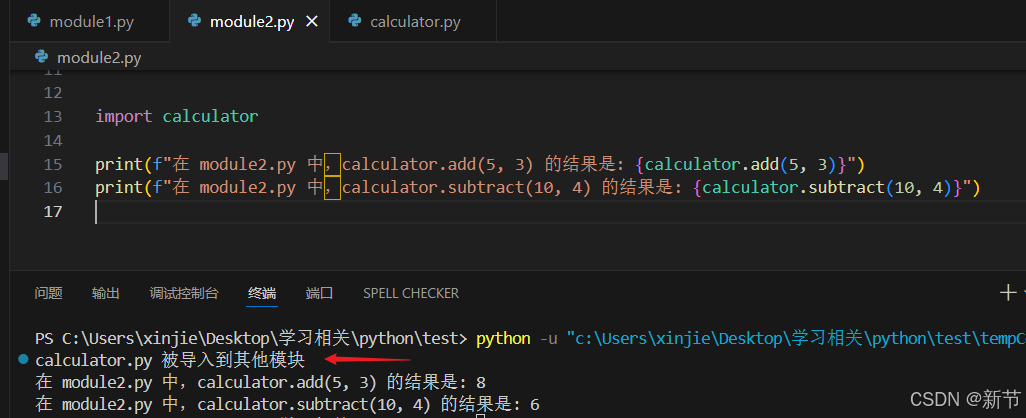The width and height of the screenshot is (1026, 418).
Task: Click blue command status dot in terminal
Action: pyautogui.click(x=24, y=359)
